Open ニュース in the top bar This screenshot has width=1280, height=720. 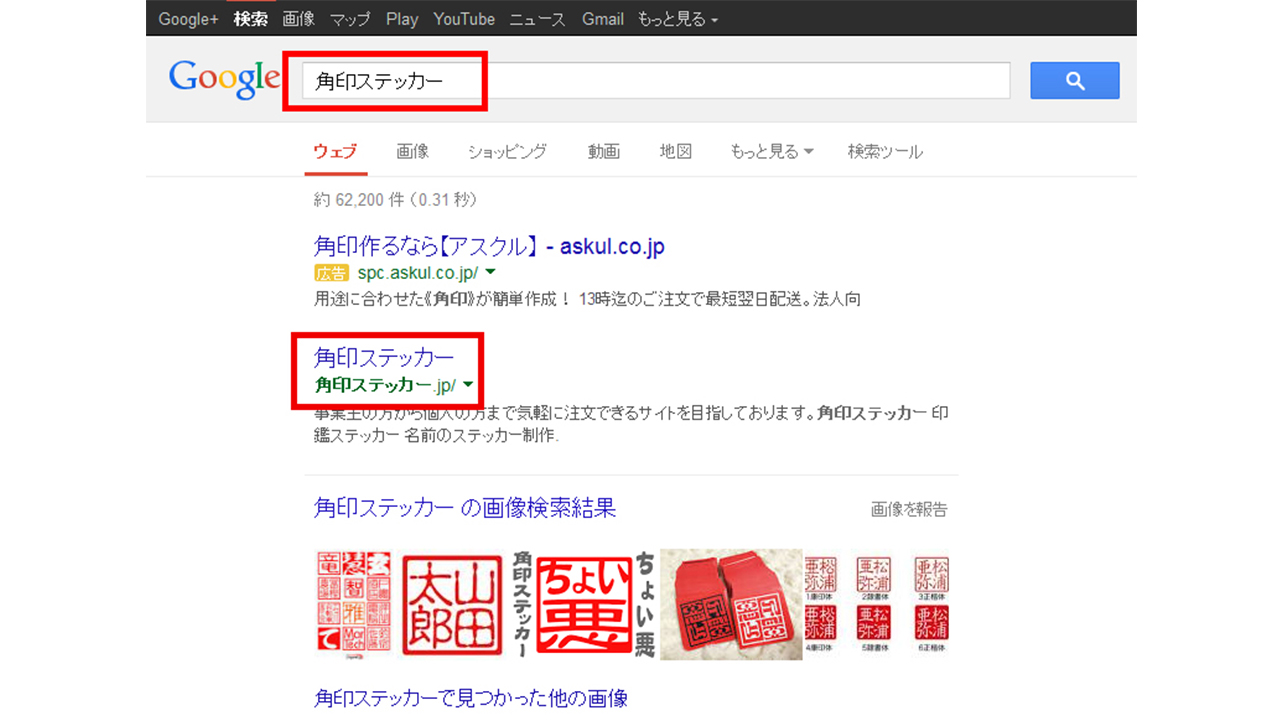point(538,19)
